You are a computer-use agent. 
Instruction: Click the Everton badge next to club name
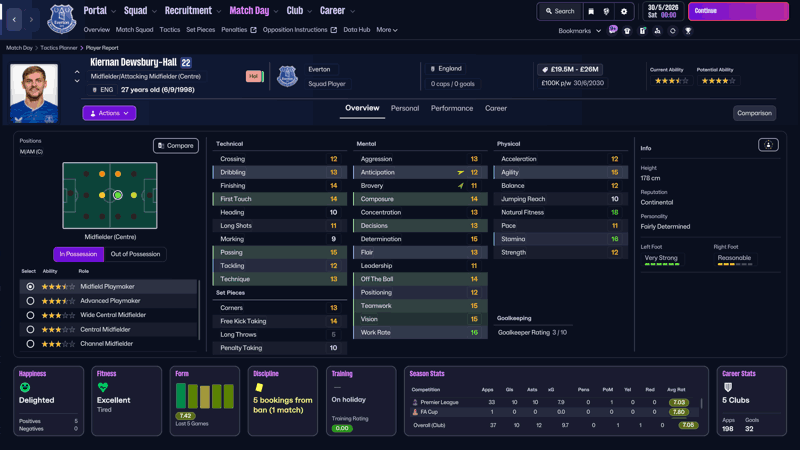(287, 77)
